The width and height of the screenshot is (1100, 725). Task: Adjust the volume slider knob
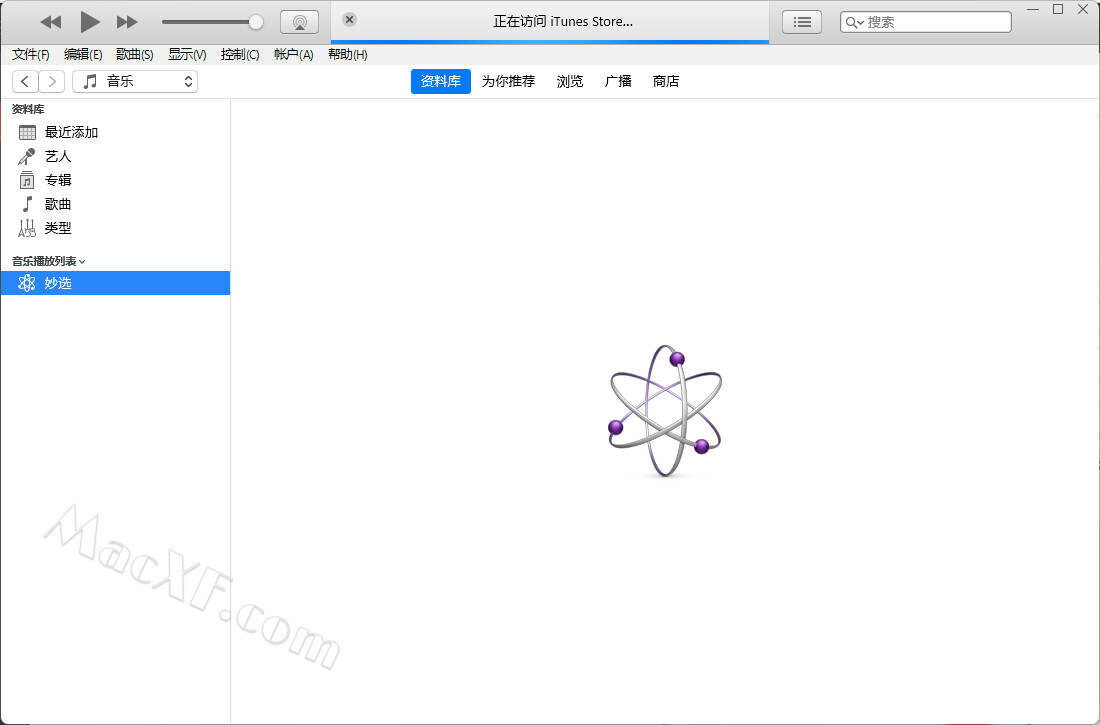pyautogui.click(x=256, y=22)
